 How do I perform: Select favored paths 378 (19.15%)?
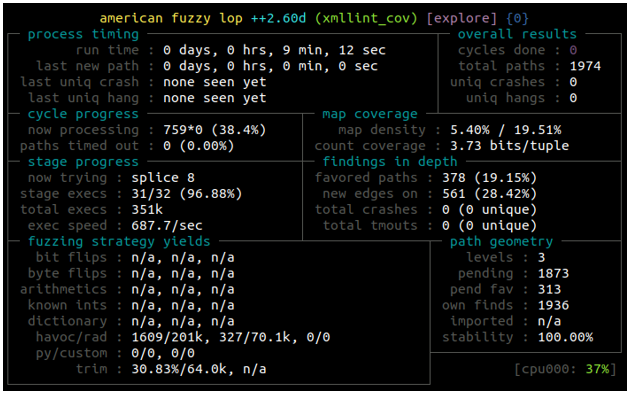[x=490, y=178]
